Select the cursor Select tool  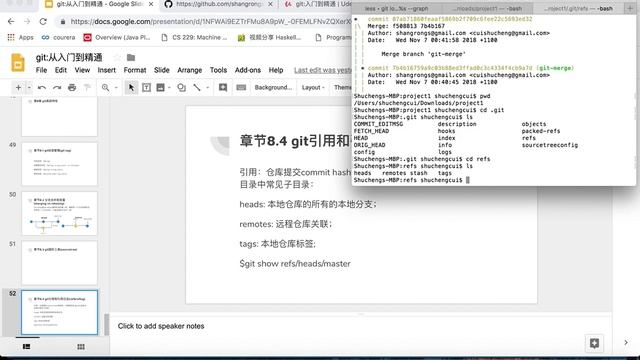(131, 87)
